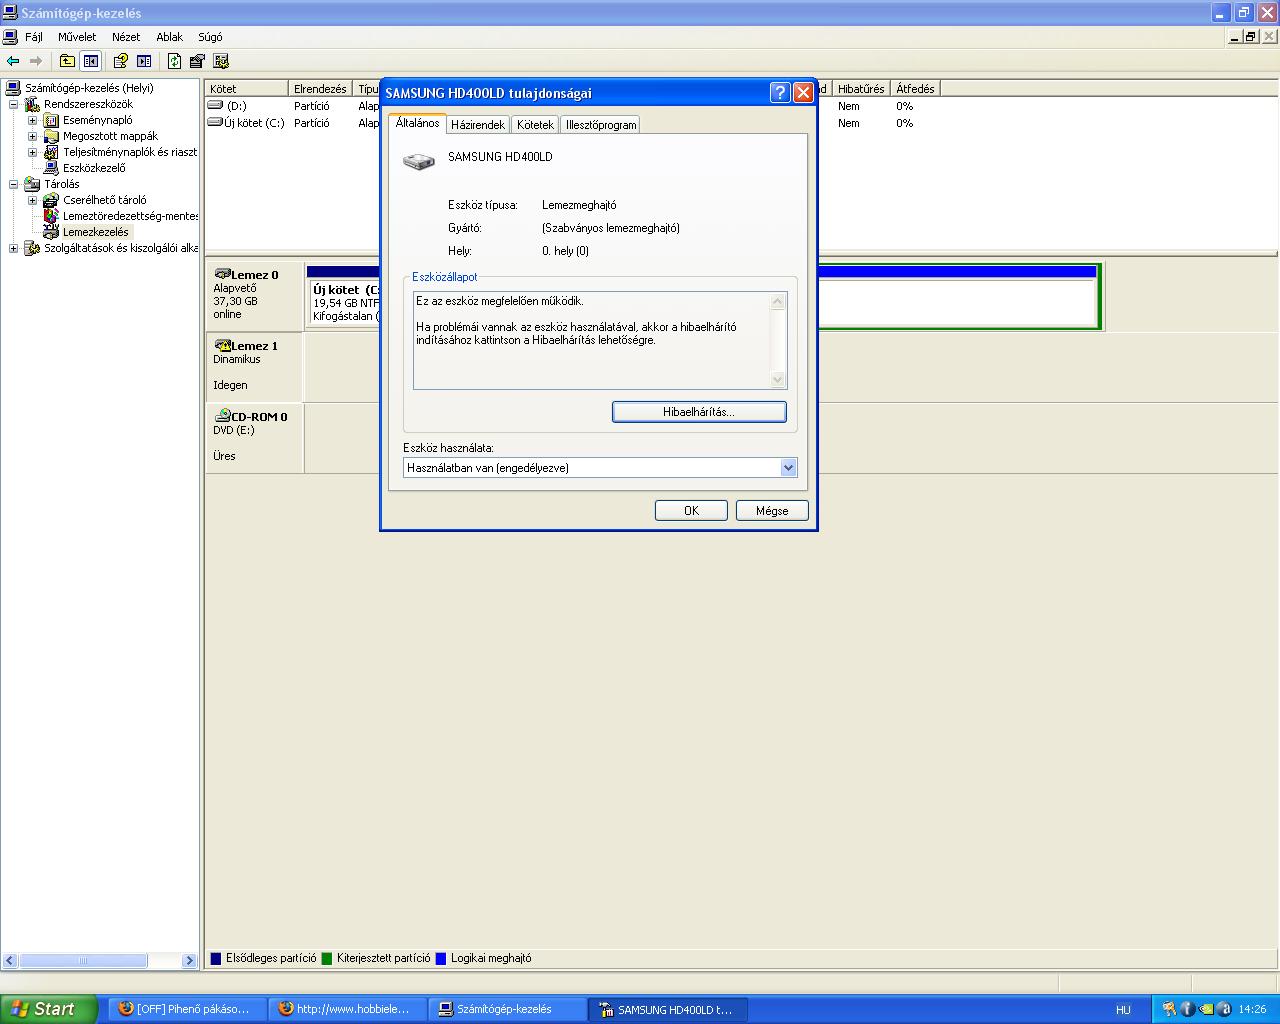The image size is (1280, 1024).
Task: Collapse the Rendszereszközök tree node
Action: [x=13, y=104]
